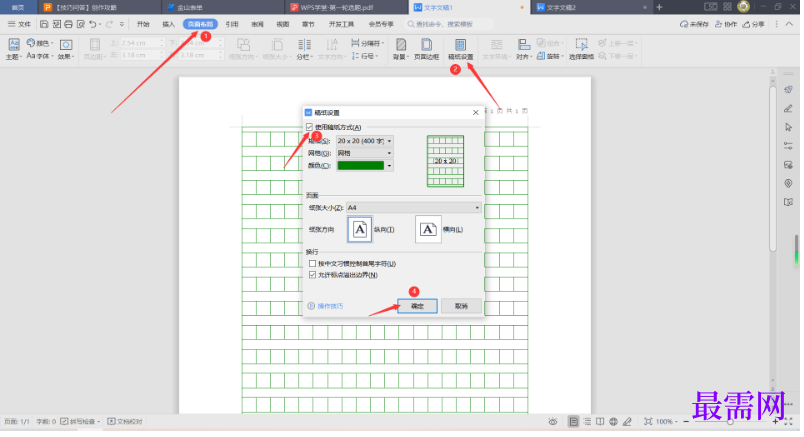Click the 分享 share button
804x437 pixels.
tap(753, 24)
